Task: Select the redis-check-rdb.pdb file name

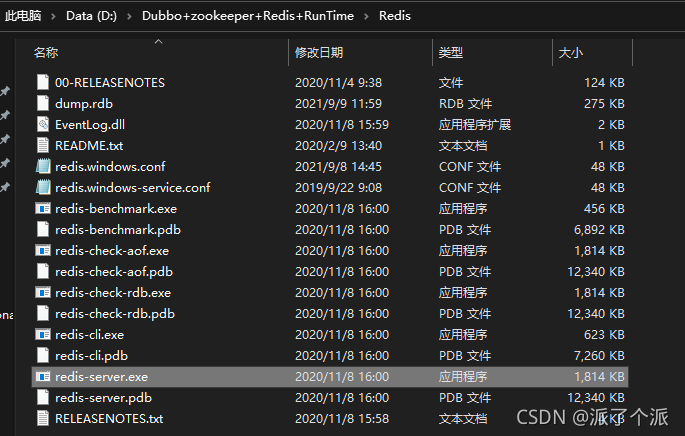Action: (115, 313)
